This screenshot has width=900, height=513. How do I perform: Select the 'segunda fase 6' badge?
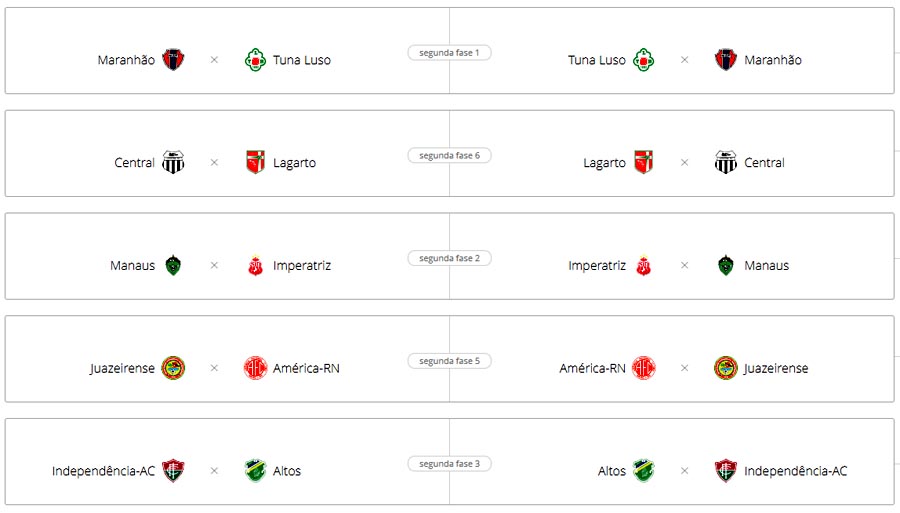(449, 156)
